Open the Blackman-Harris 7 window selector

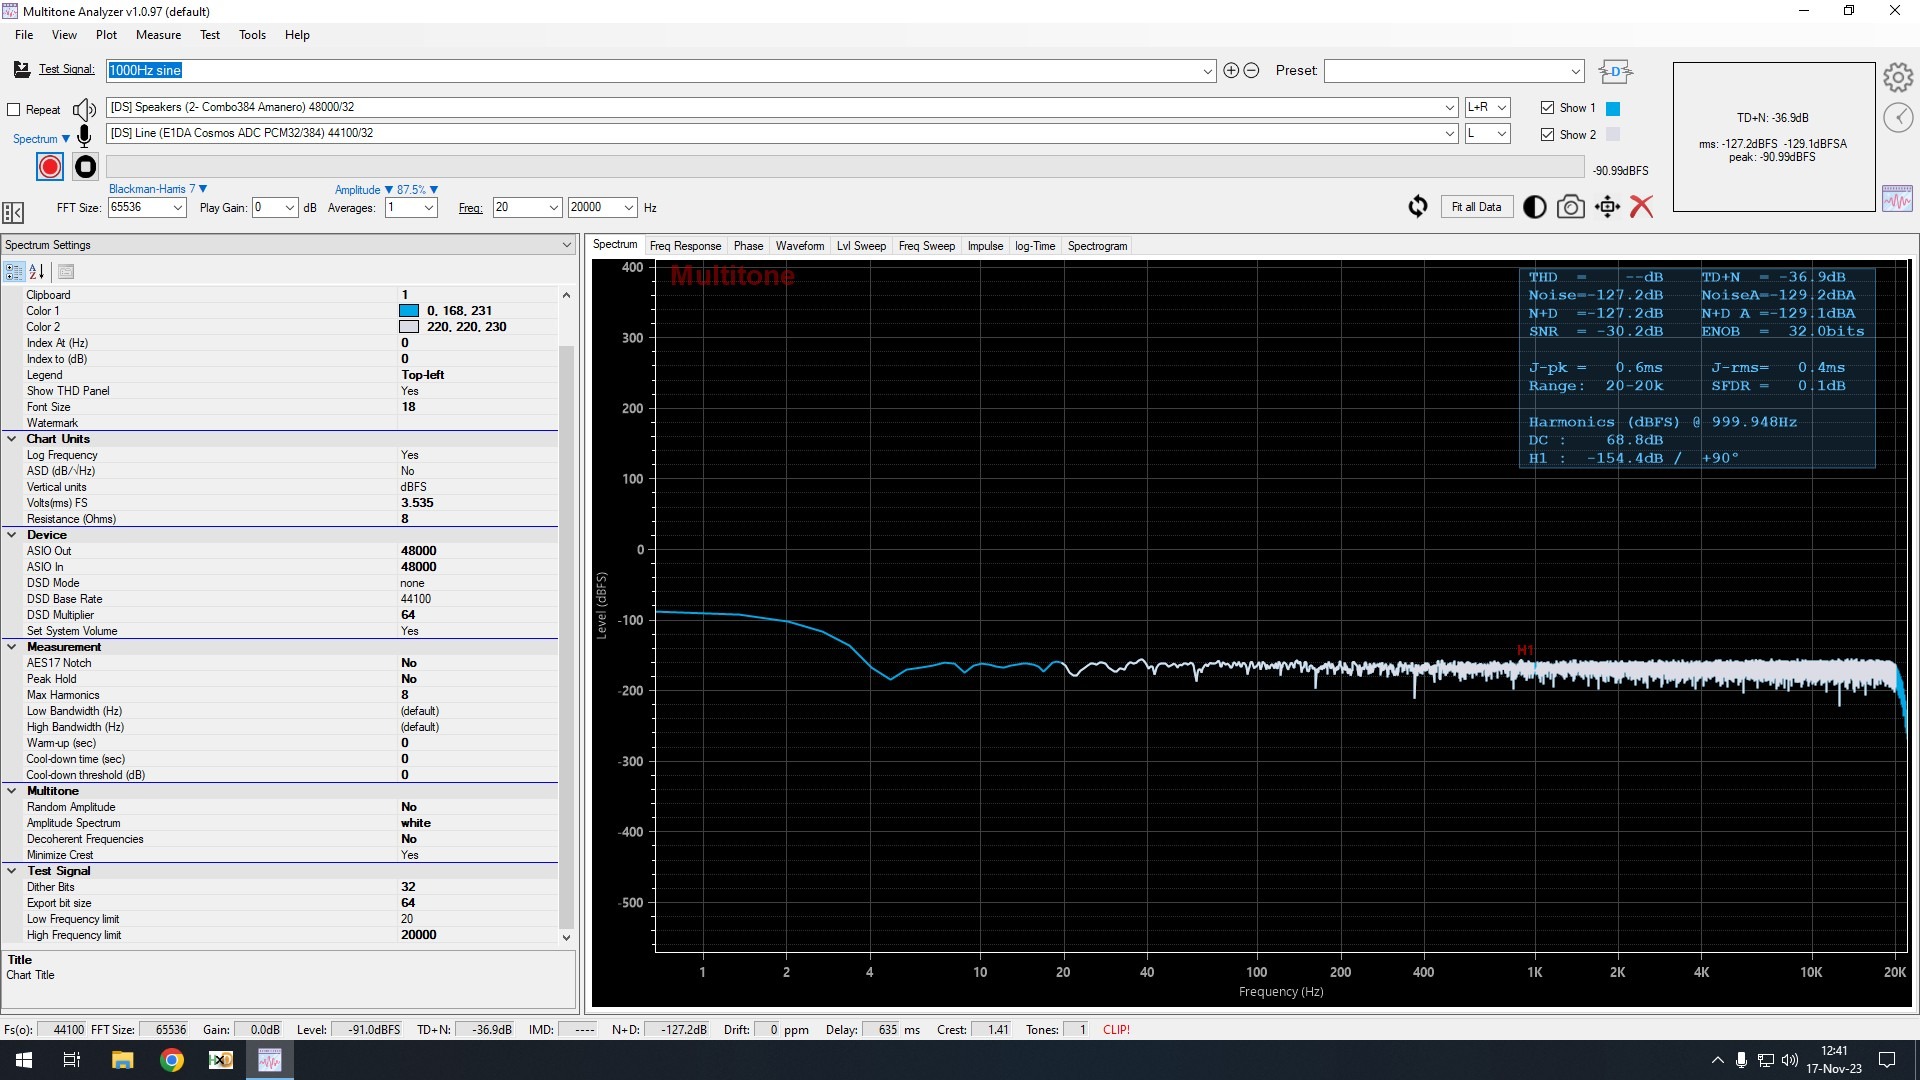[158, 189]
